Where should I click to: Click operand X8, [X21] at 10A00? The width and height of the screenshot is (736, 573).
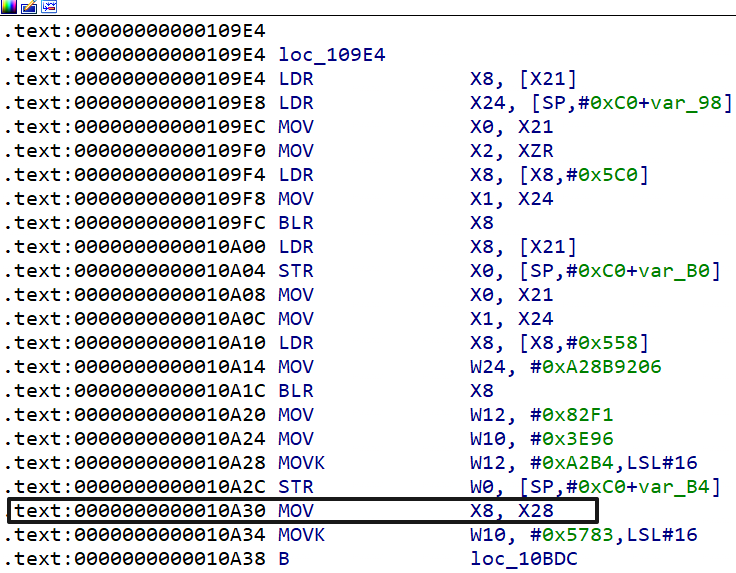(524, 247)
